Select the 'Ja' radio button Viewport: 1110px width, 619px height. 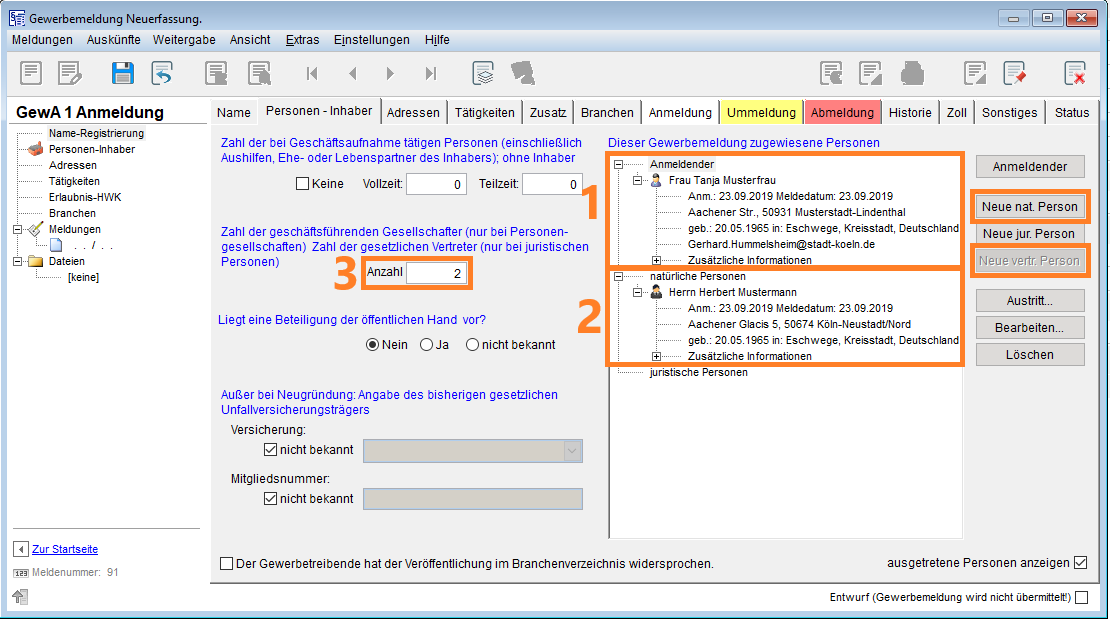pyautogui.click(x=427, y=345)
